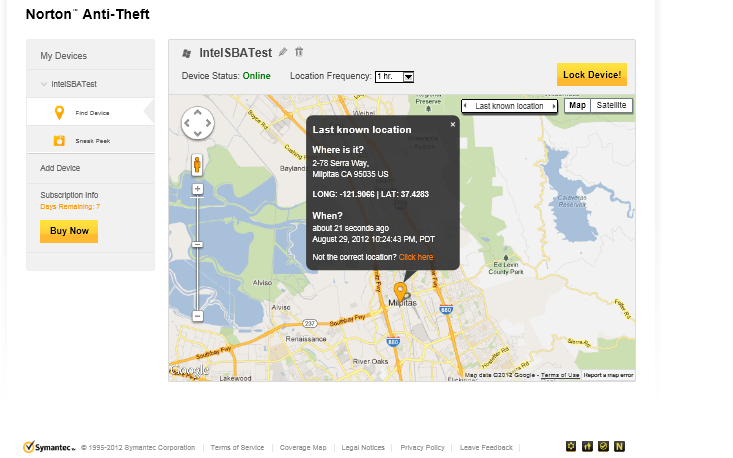Collapse the IntelSBATest device in sidebar
Screen dimensions: 733x458
coord(44,84)
